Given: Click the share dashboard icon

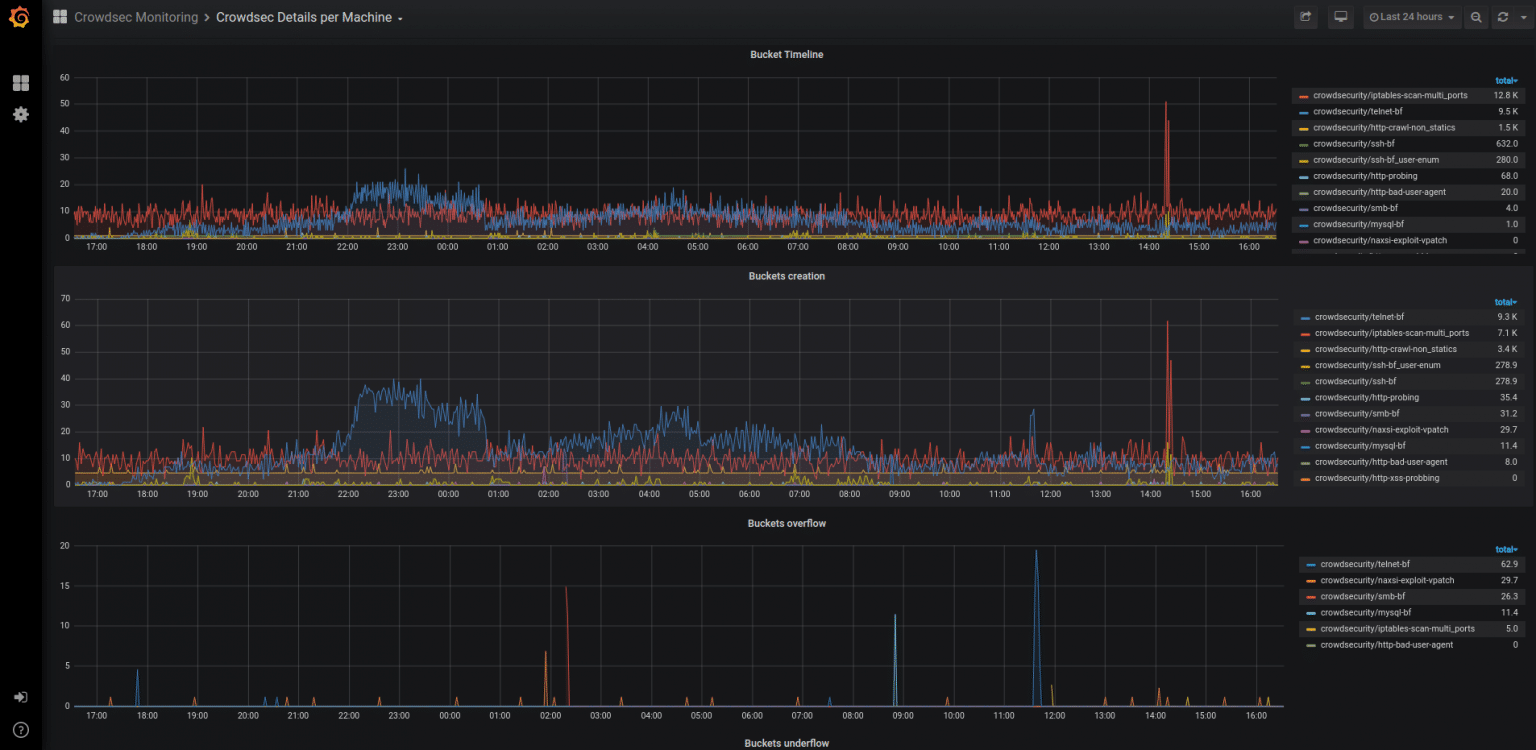Looking at the screenshot, I should point(1305,17).
